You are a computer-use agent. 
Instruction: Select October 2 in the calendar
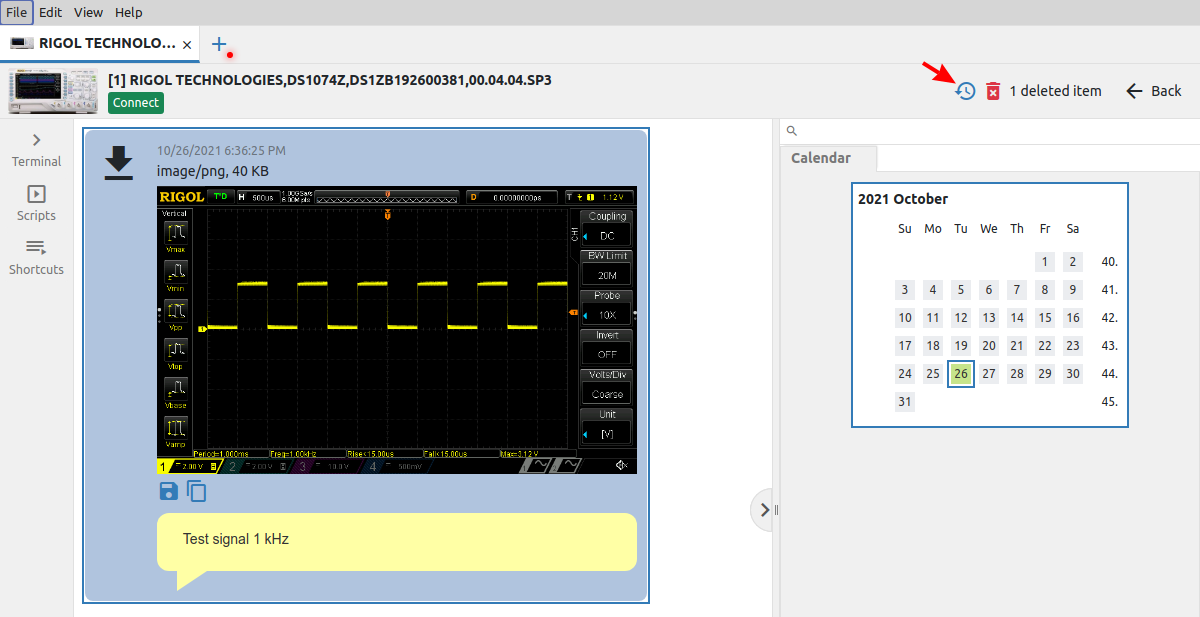(1073, 262)
